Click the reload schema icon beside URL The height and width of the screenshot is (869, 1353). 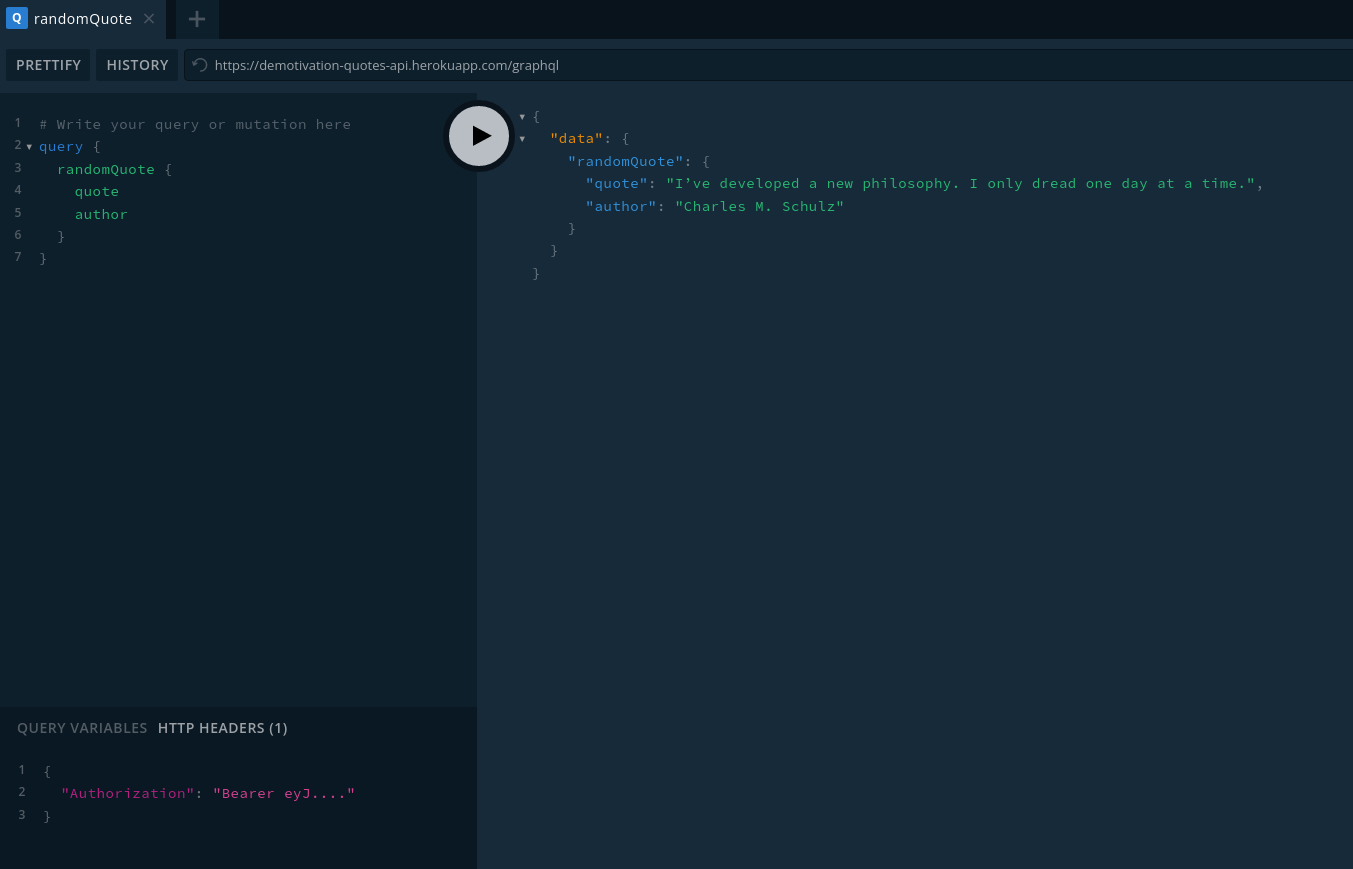200,65
